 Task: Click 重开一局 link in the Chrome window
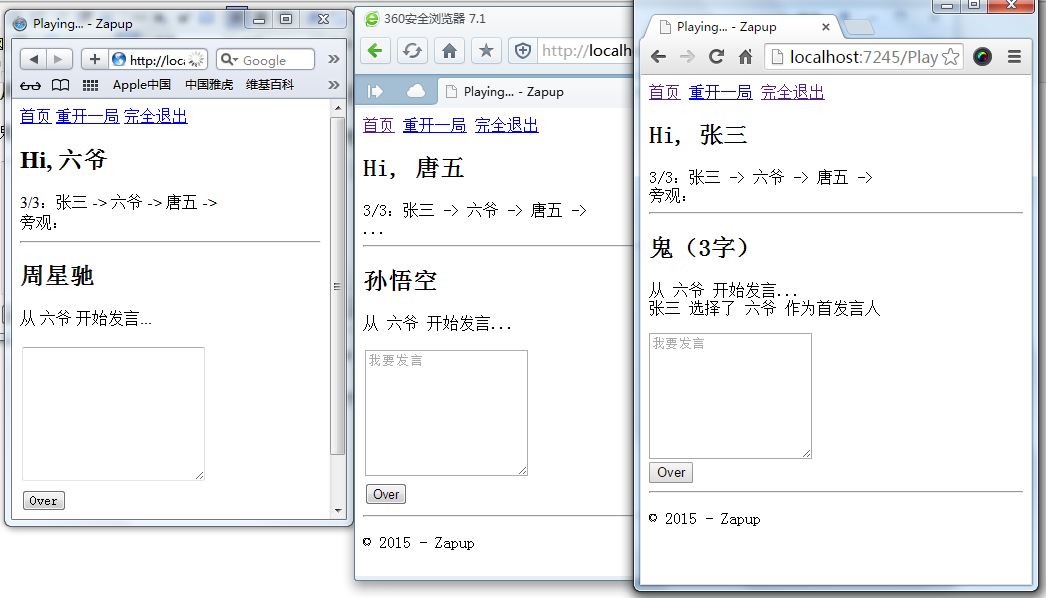(x=720, y=92)
